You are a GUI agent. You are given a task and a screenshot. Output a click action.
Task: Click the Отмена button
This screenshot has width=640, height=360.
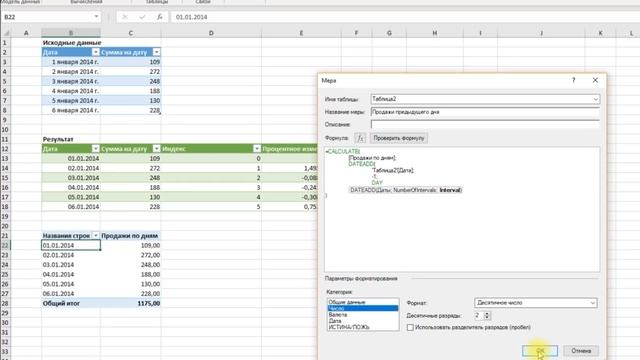coord(581,351)
